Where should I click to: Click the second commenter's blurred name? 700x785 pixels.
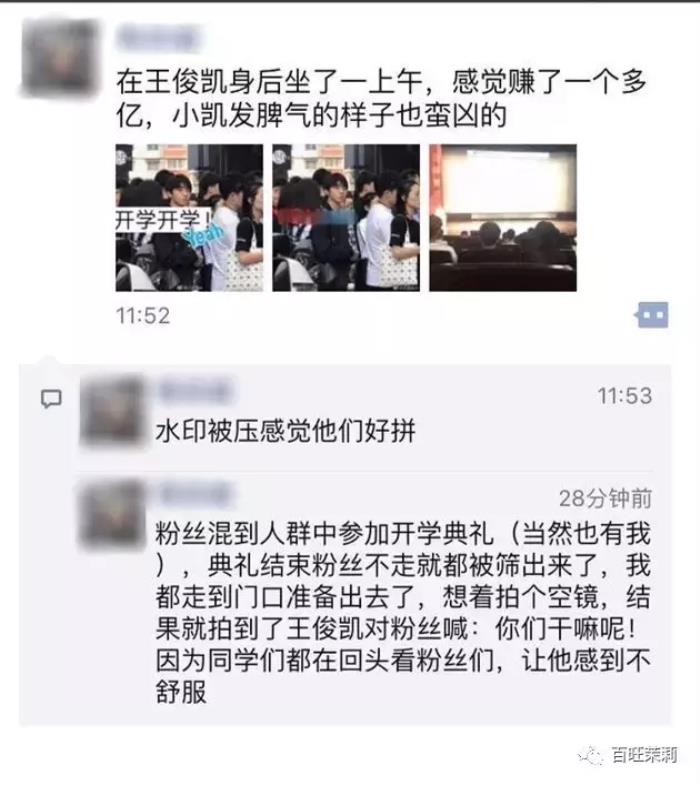(x=196, y=494)
